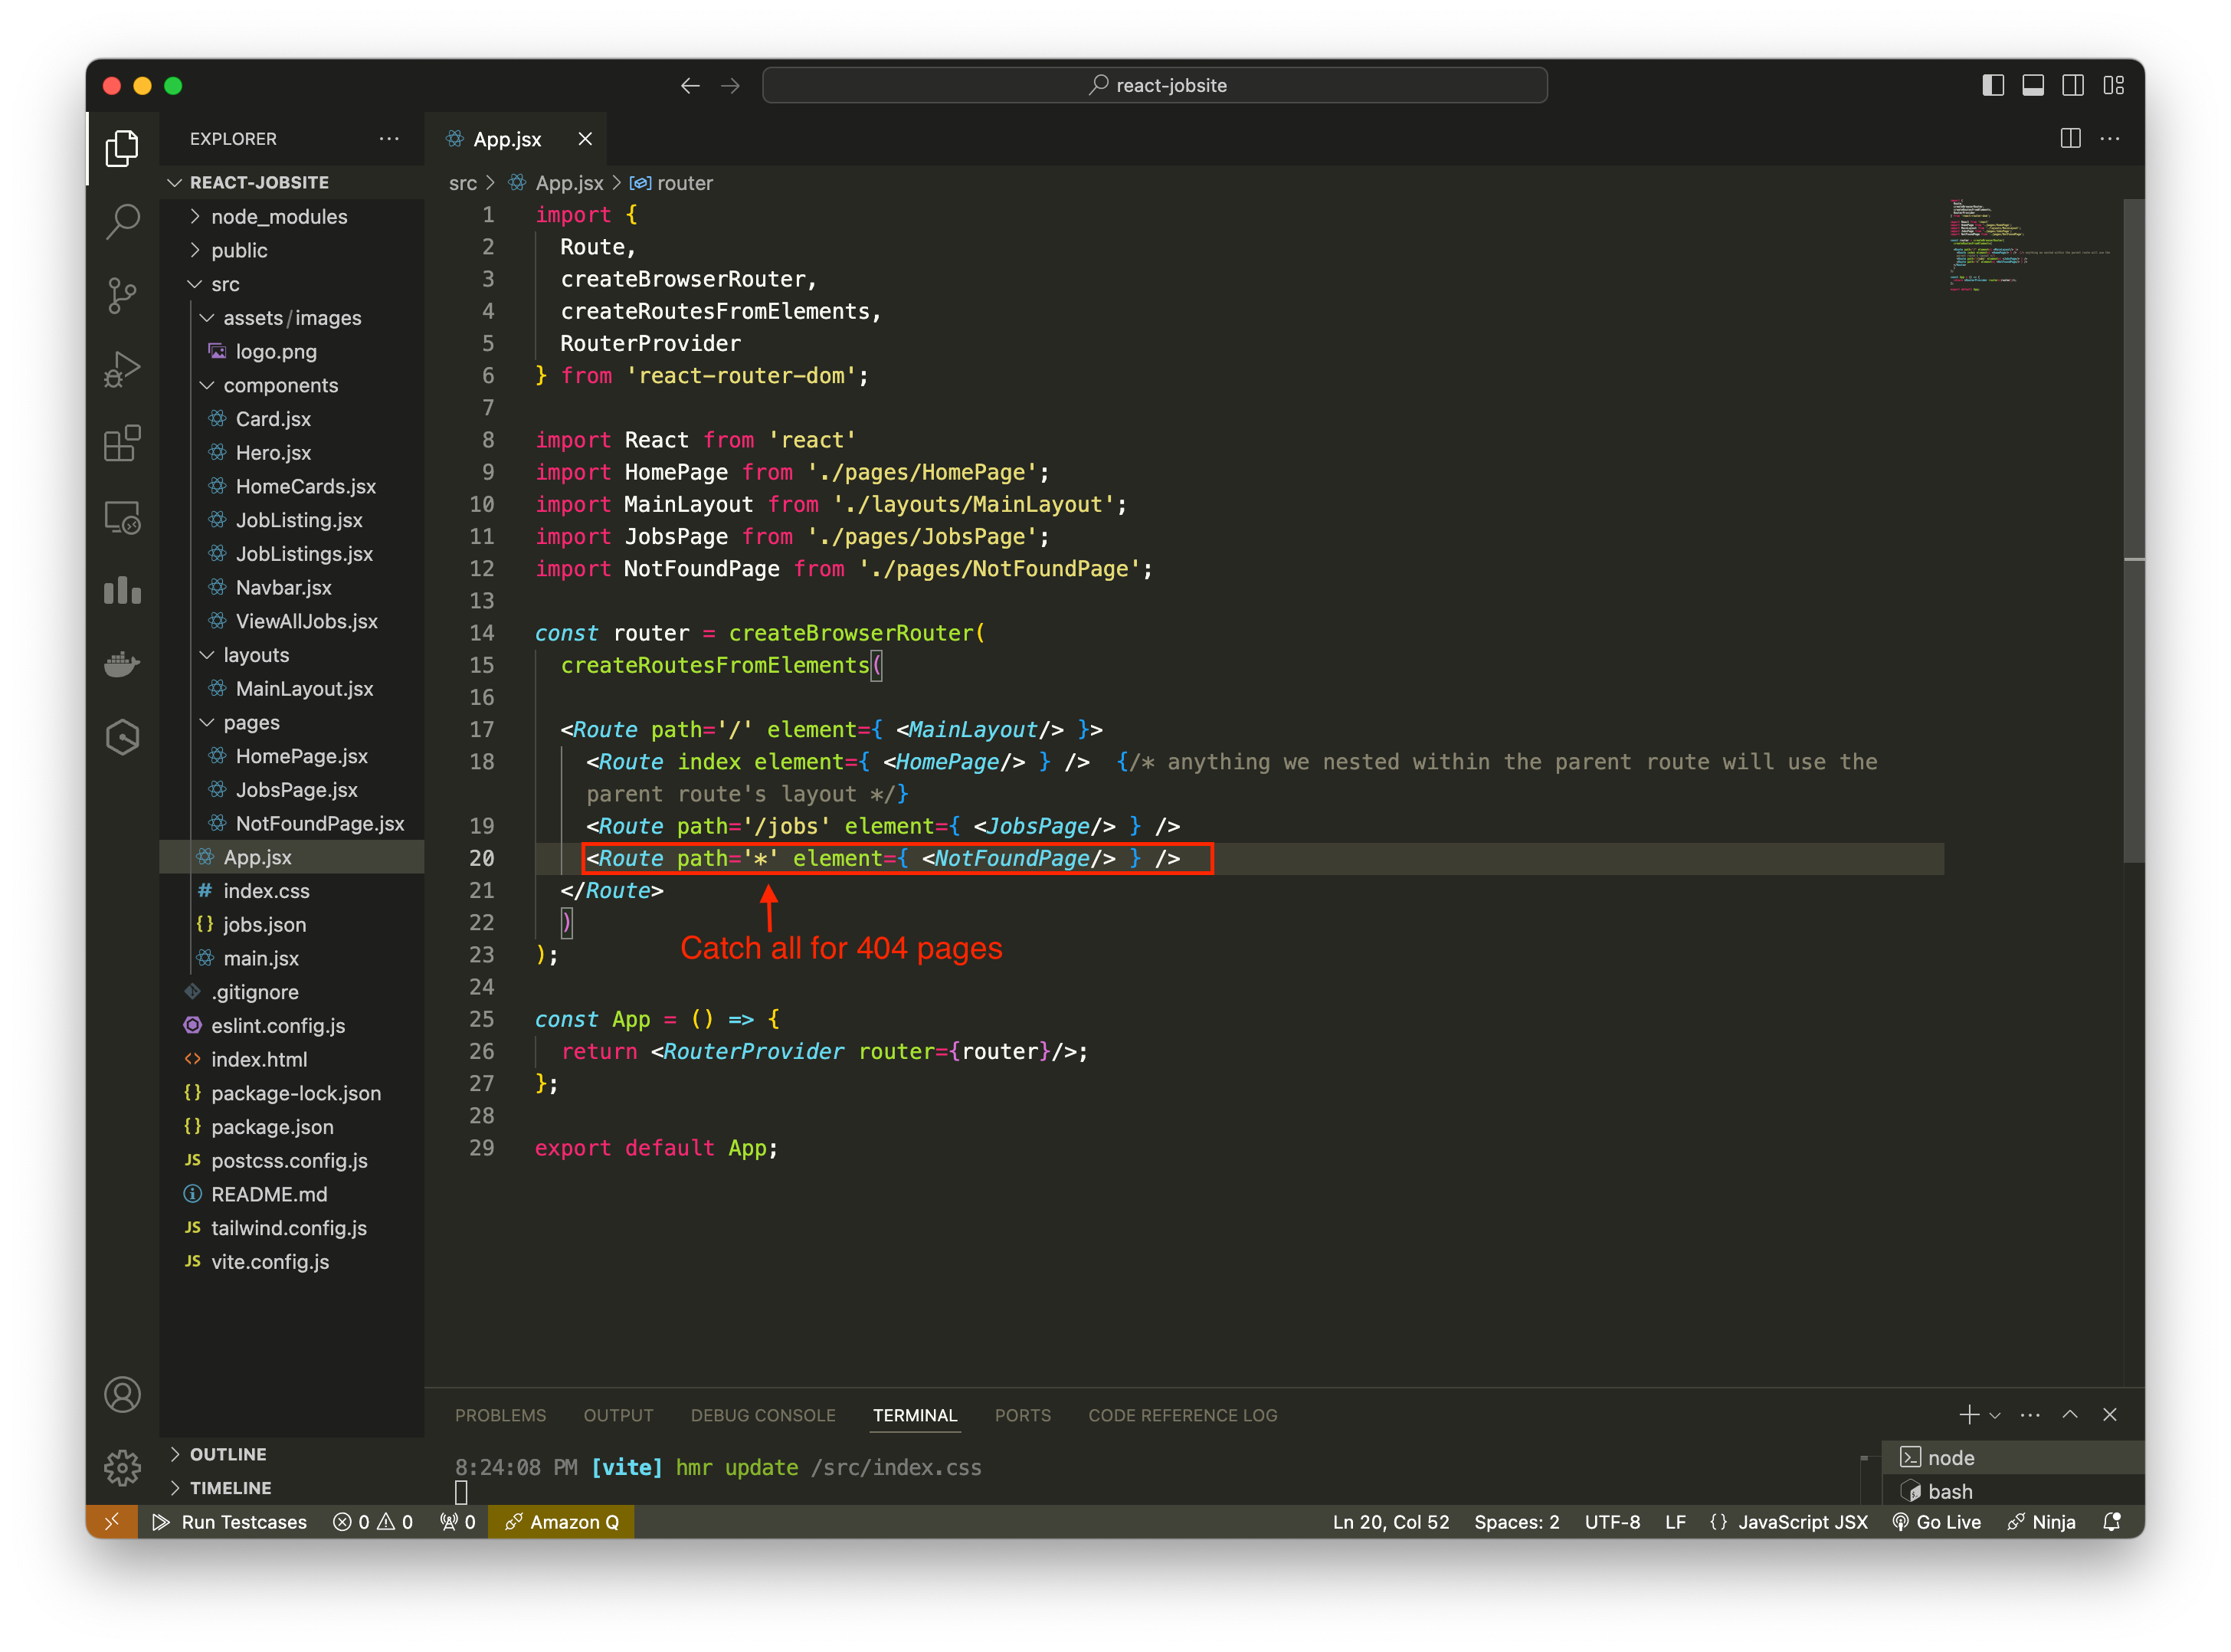The image size is (2231, 1652).
Task: Add a new terminal
Action: 1968,1415
